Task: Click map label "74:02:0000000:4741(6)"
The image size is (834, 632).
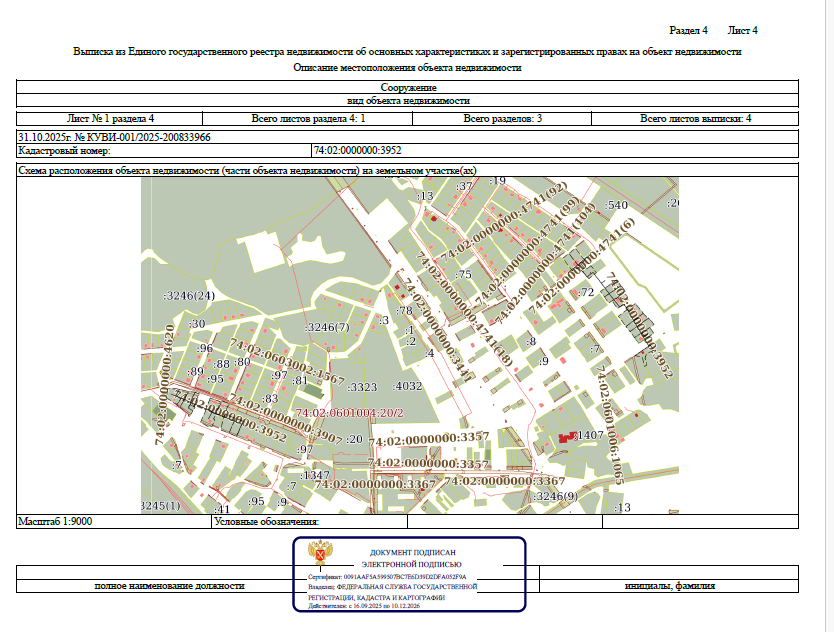Action: 581,265
